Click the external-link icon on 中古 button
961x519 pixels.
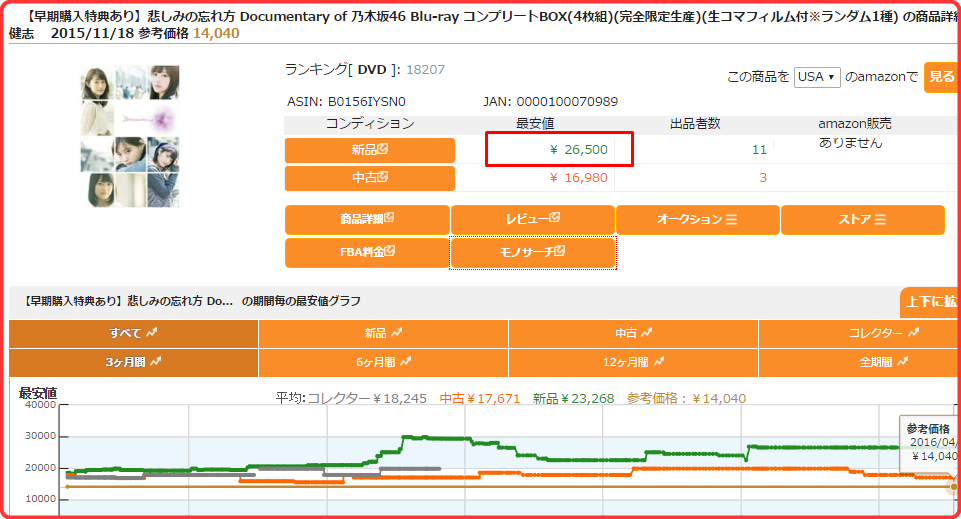coord(383,176)
